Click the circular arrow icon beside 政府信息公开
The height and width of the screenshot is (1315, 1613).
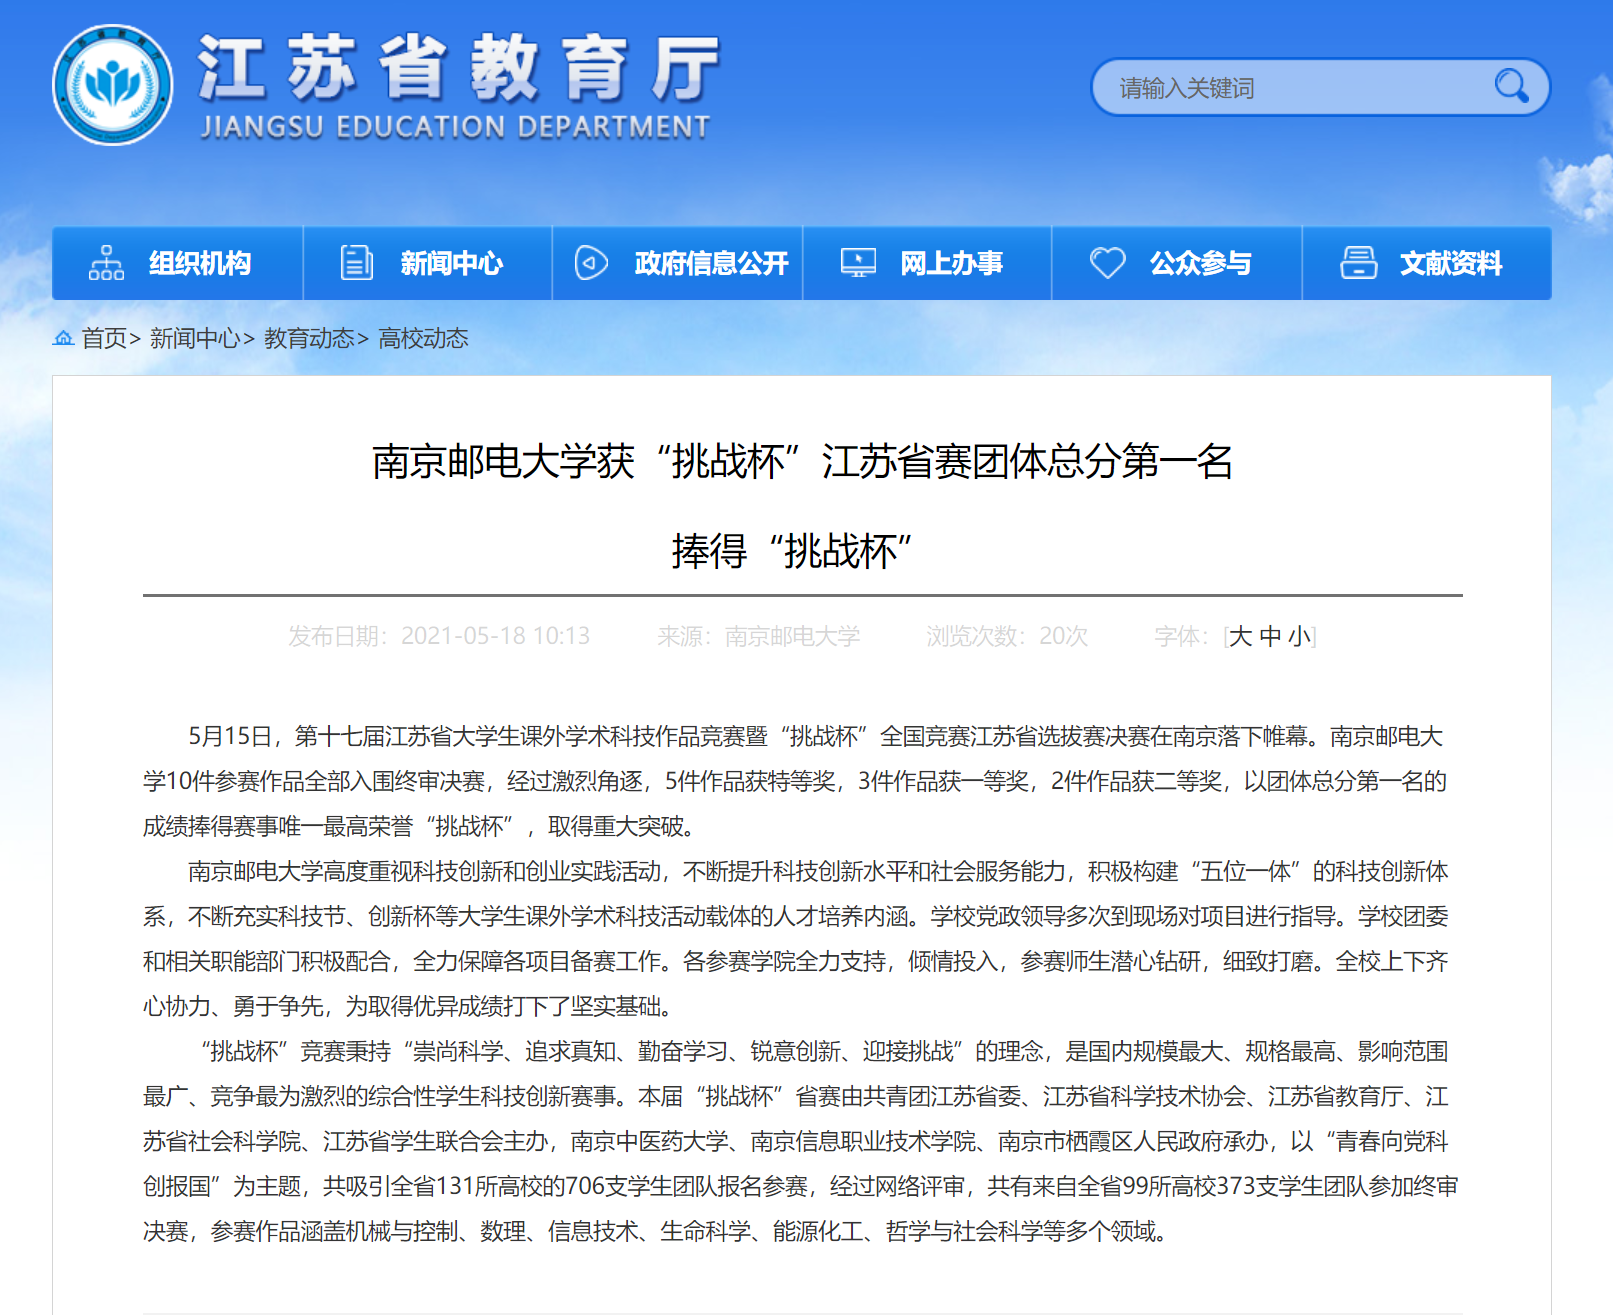[x=591, y=263]
